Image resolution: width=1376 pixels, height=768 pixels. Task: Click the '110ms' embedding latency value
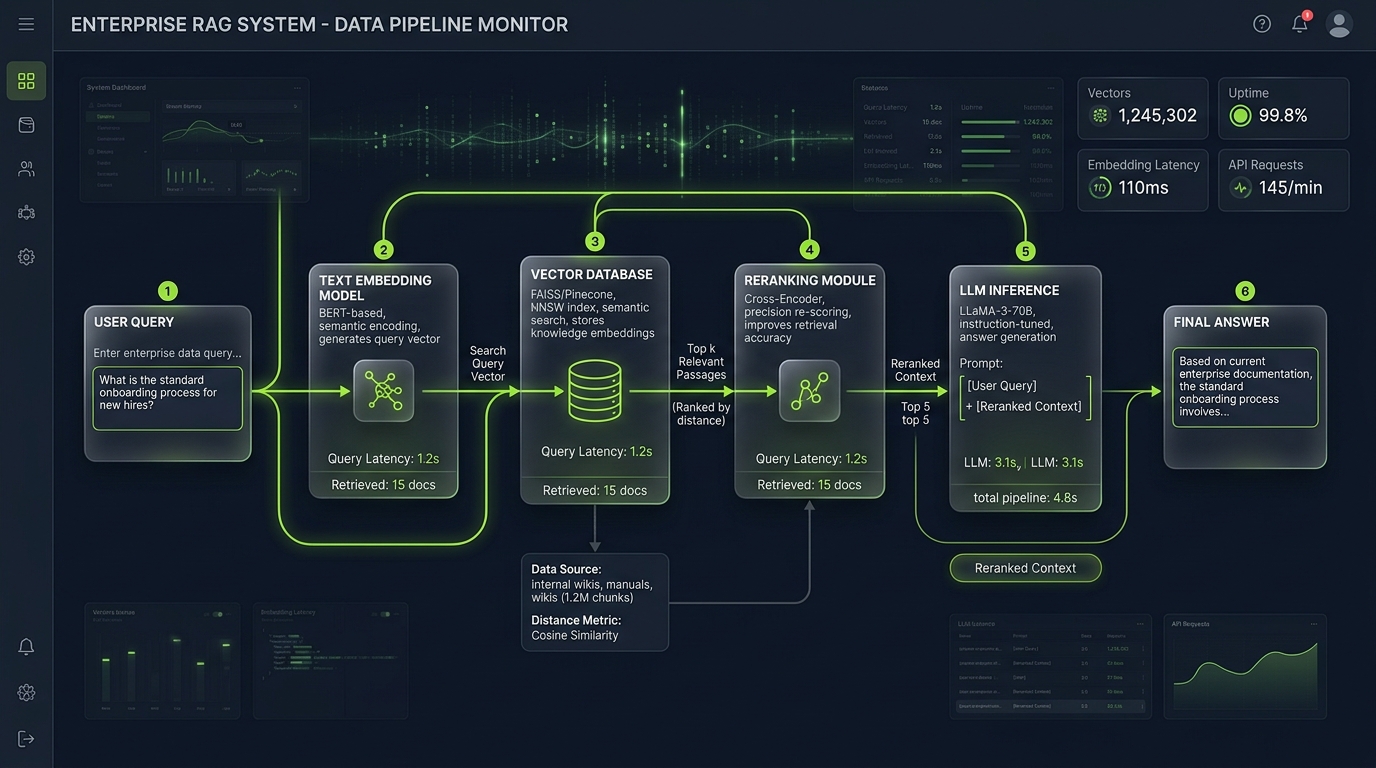coord(1143,187)
